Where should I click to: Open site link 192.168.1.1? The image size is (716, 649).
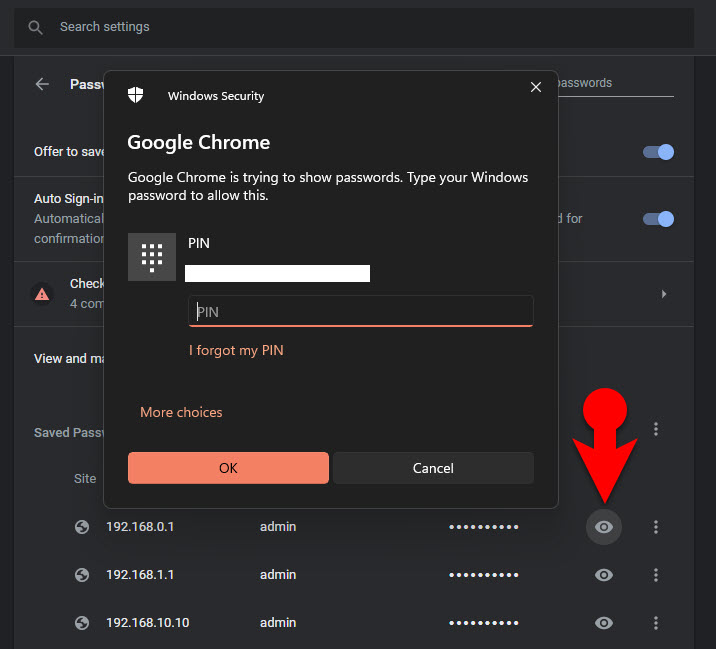(140, 575)
